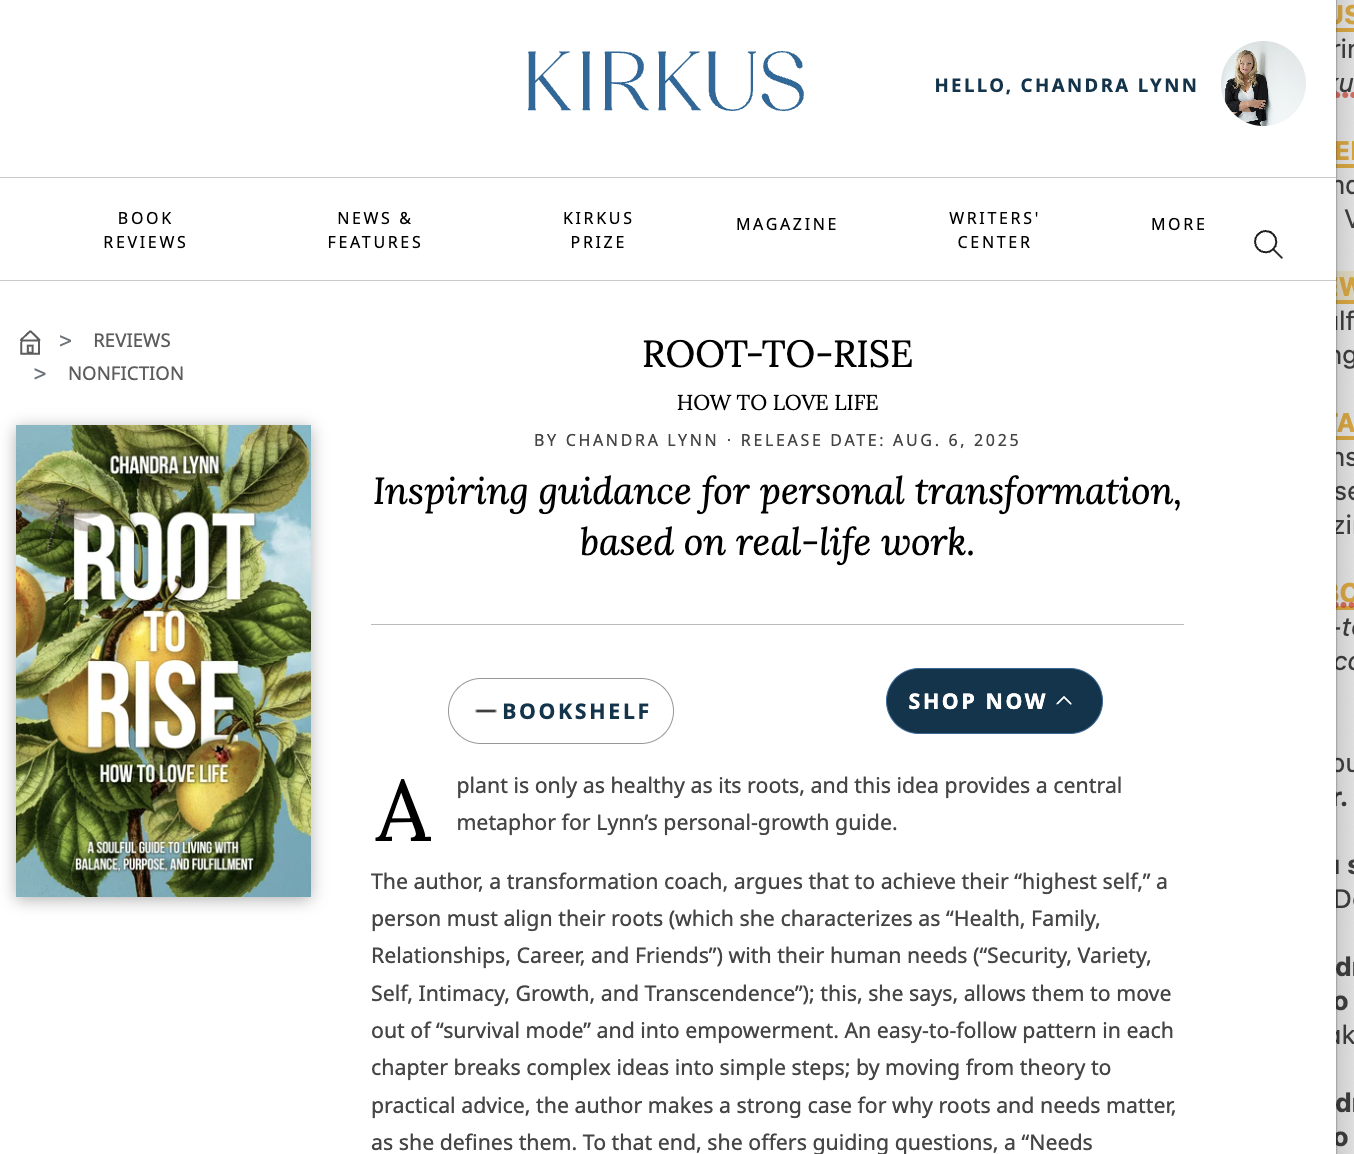
Task: Open the More navigation menu
Action: [1178, 225]
